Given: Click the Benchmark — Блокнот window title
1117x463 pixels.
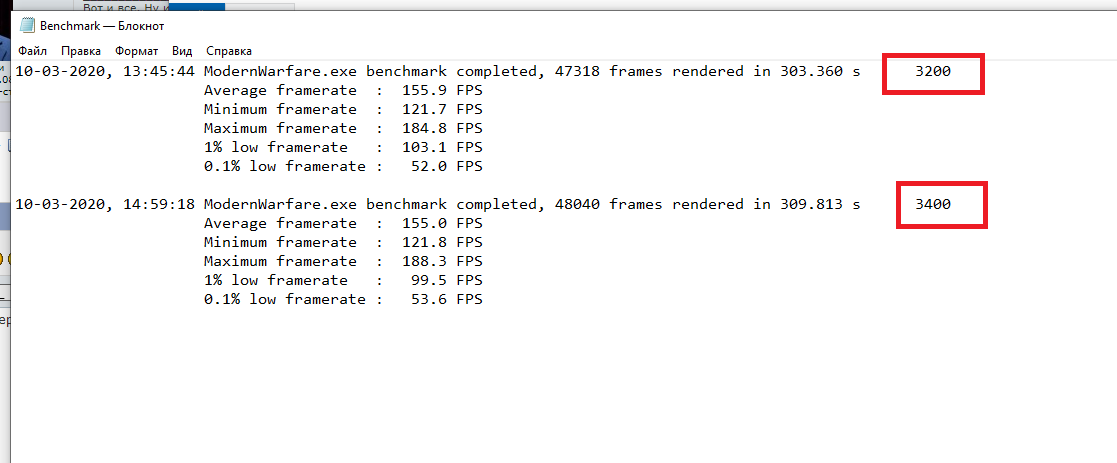Looking at the screenshot, I should (x=102, y=25).
